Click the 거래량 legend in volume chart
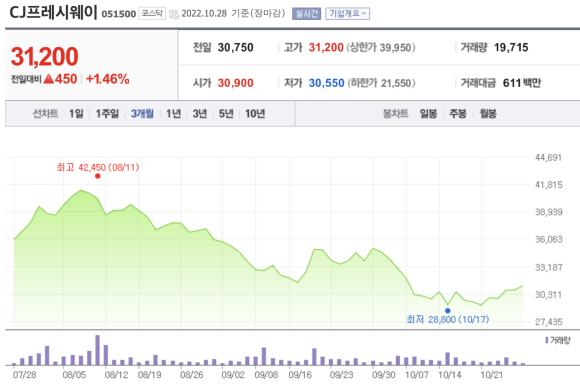580x392 pixels. click(558, 340)
